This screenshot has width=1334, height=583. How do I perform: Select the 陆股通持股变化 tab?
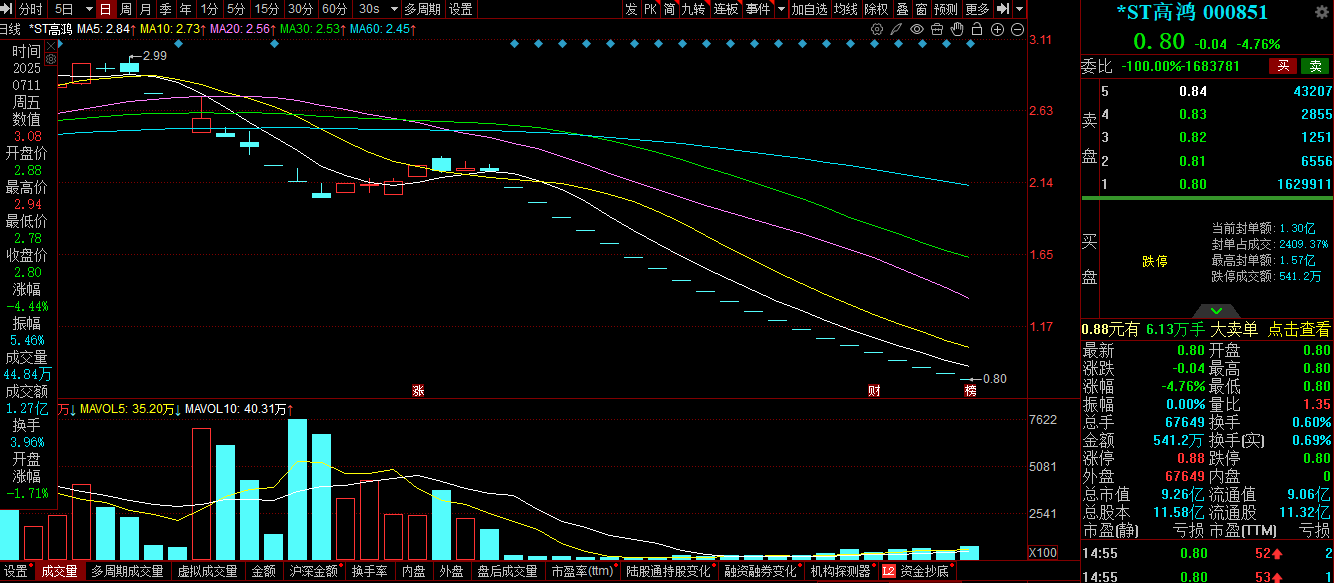[x=668, y=572]
